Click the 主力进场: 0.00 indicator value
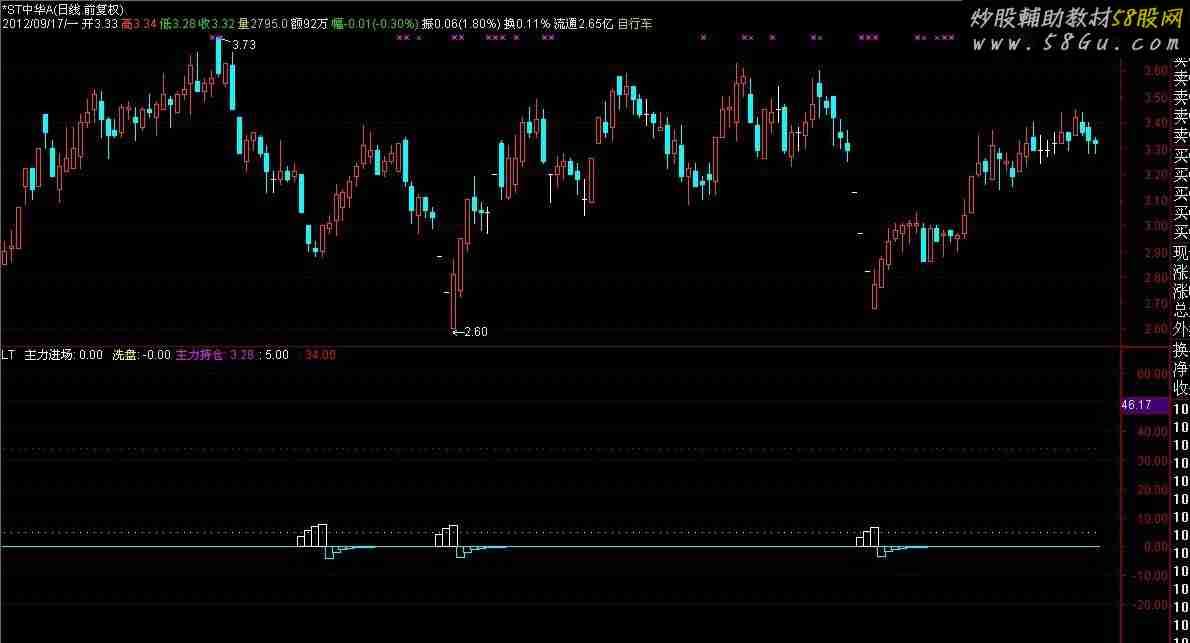 (x=64, y=355)
